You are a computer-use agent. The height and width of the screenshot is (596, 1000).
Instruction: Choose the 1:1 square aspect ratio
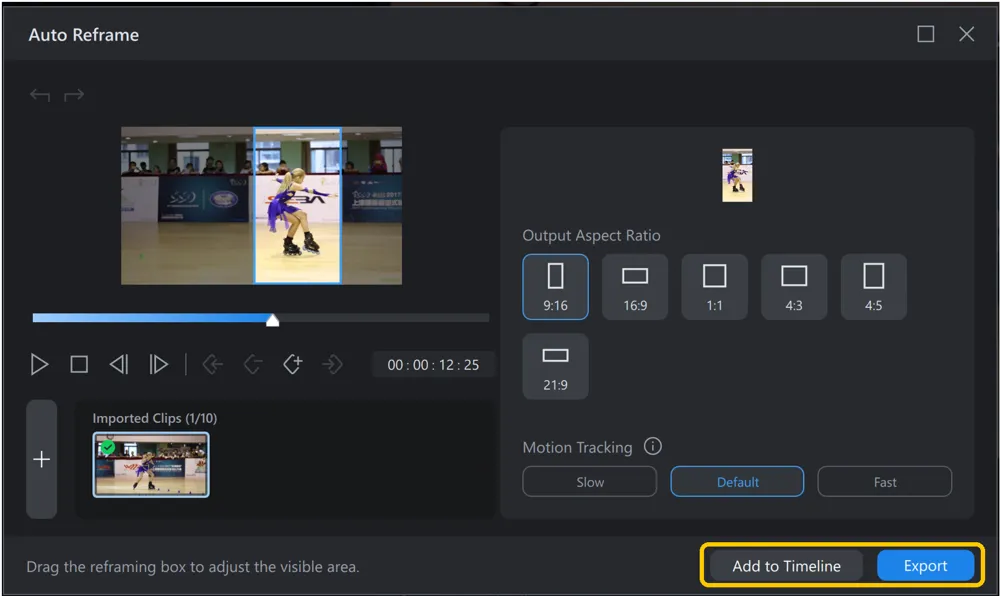[x=714, y=287]
